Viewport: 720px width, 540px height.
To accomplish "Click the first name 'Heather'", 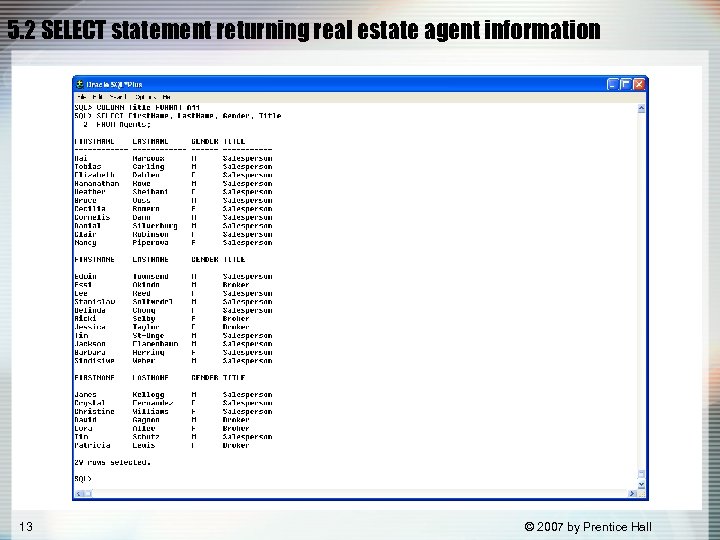I will 90,192.
